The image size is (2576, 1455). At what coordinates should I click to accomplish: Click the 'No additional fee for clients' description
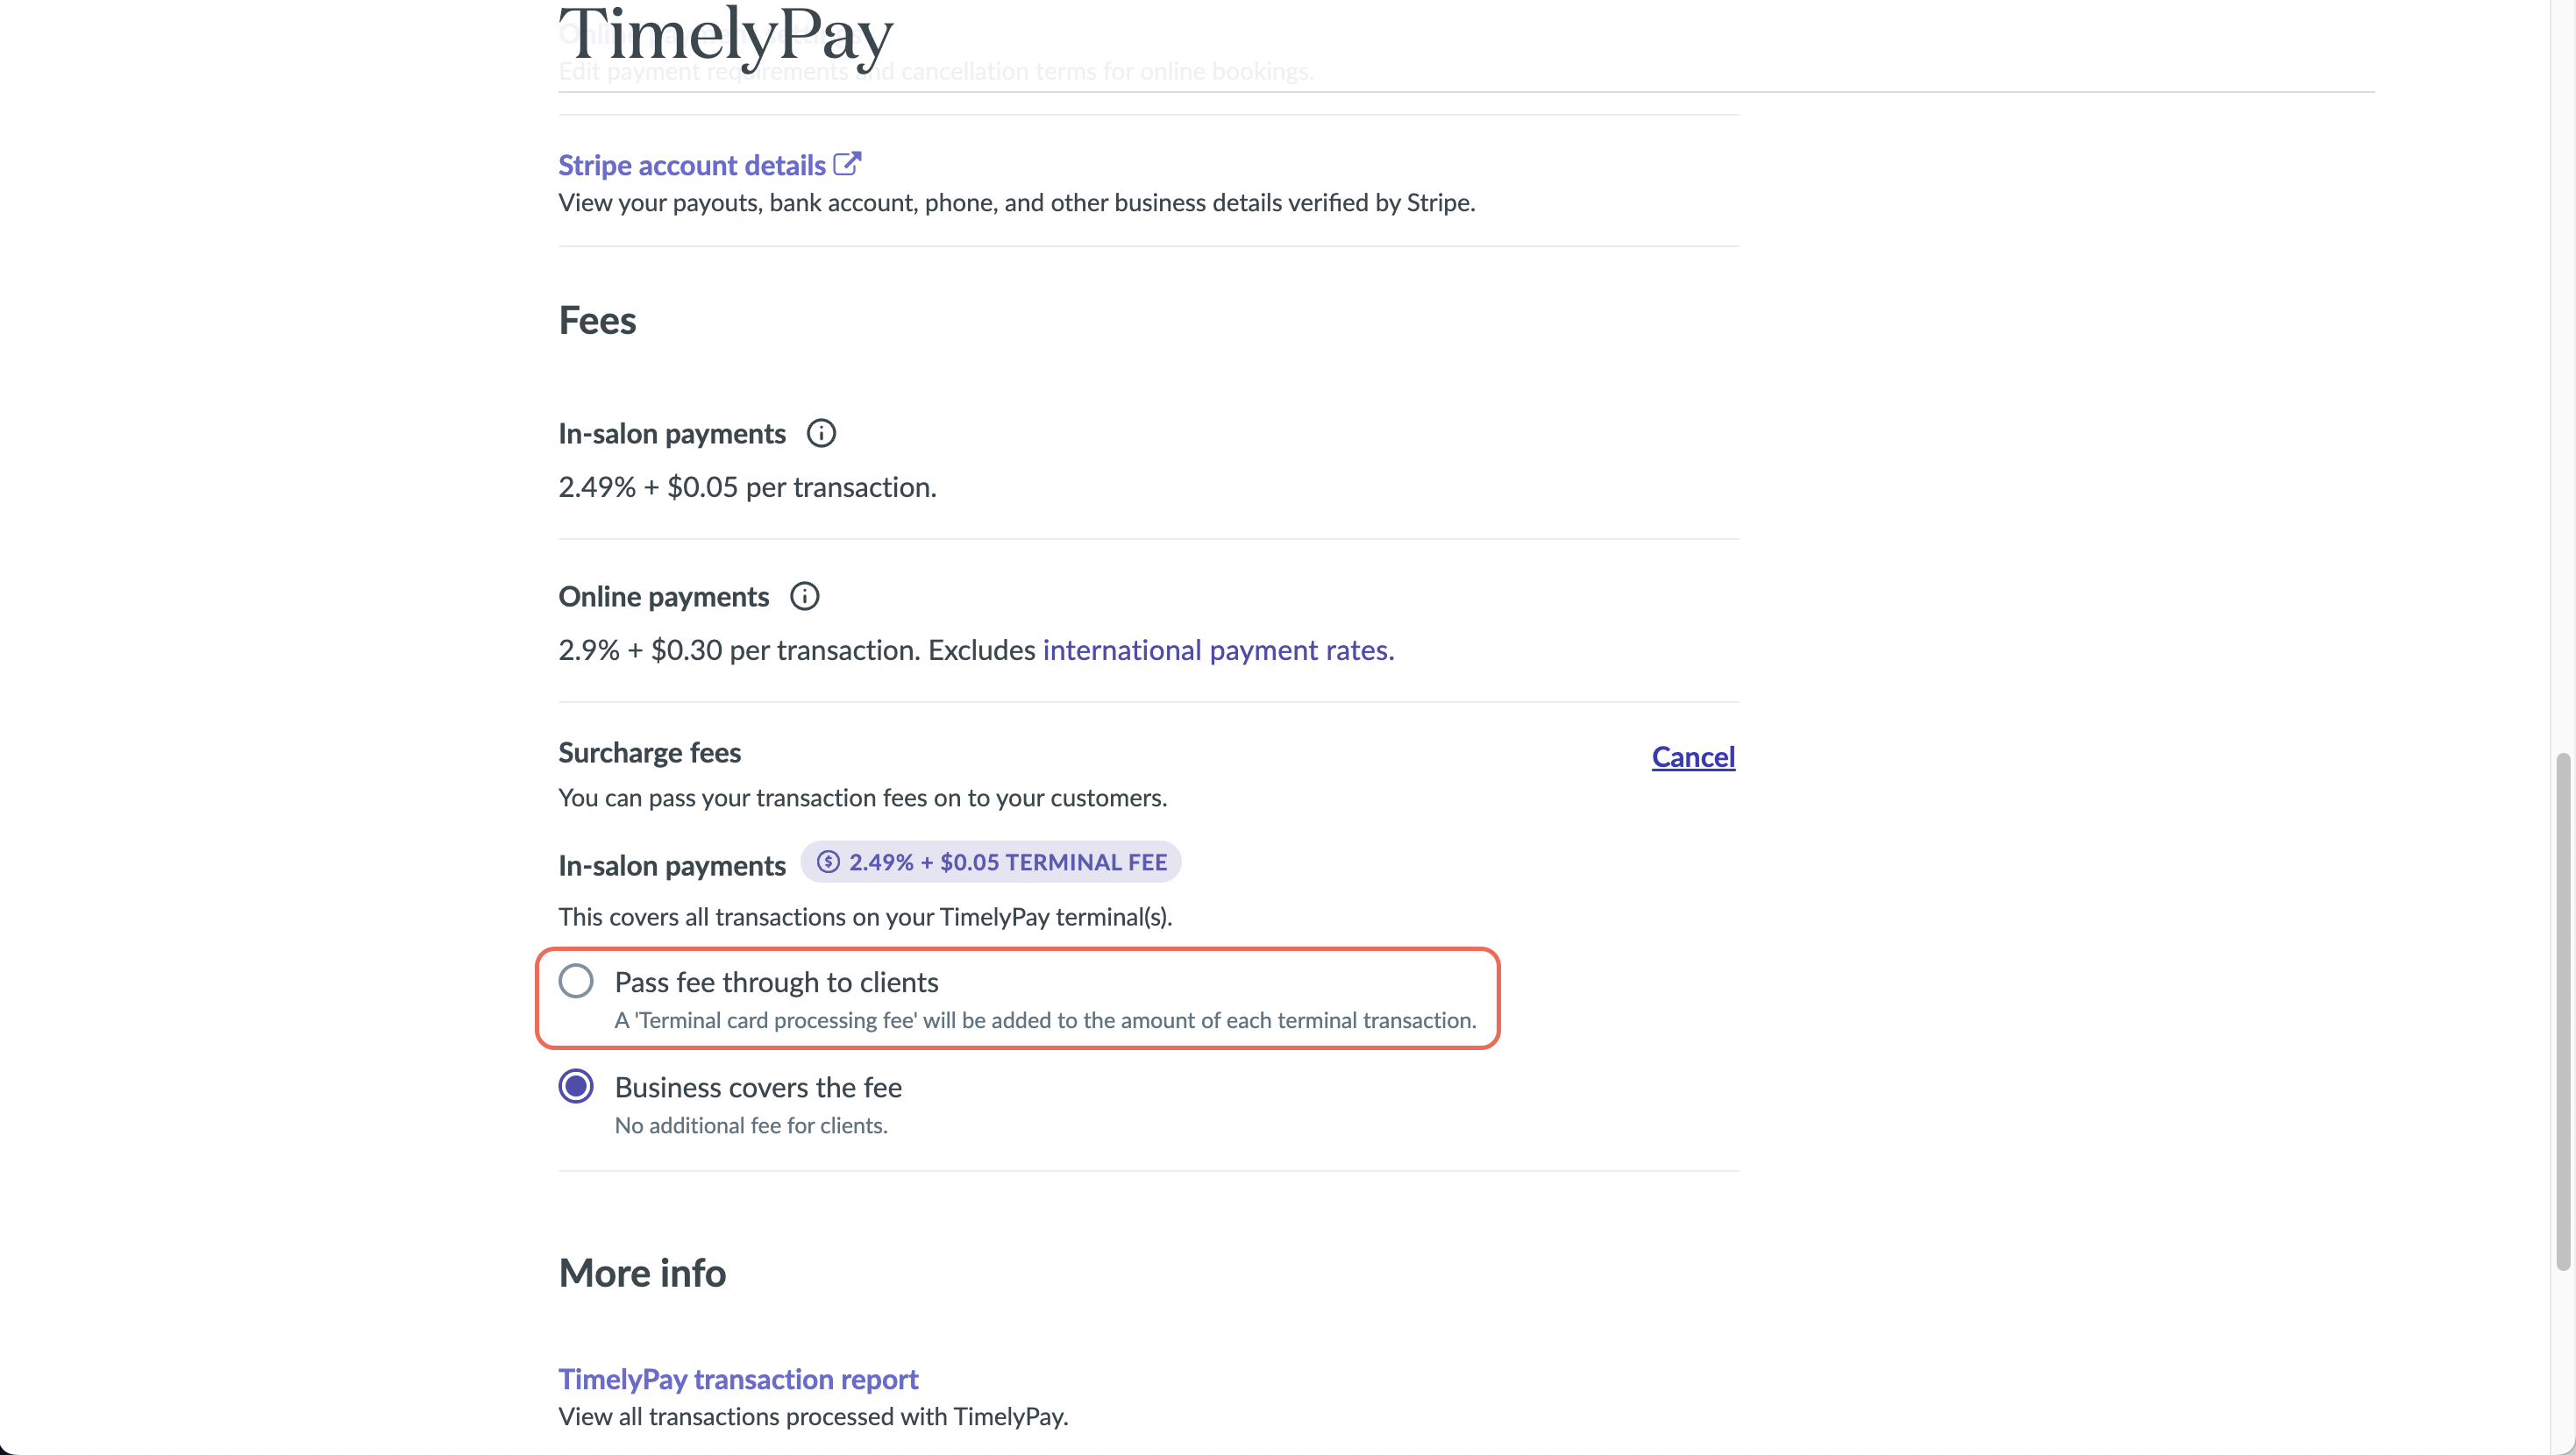pos(751,1125)
